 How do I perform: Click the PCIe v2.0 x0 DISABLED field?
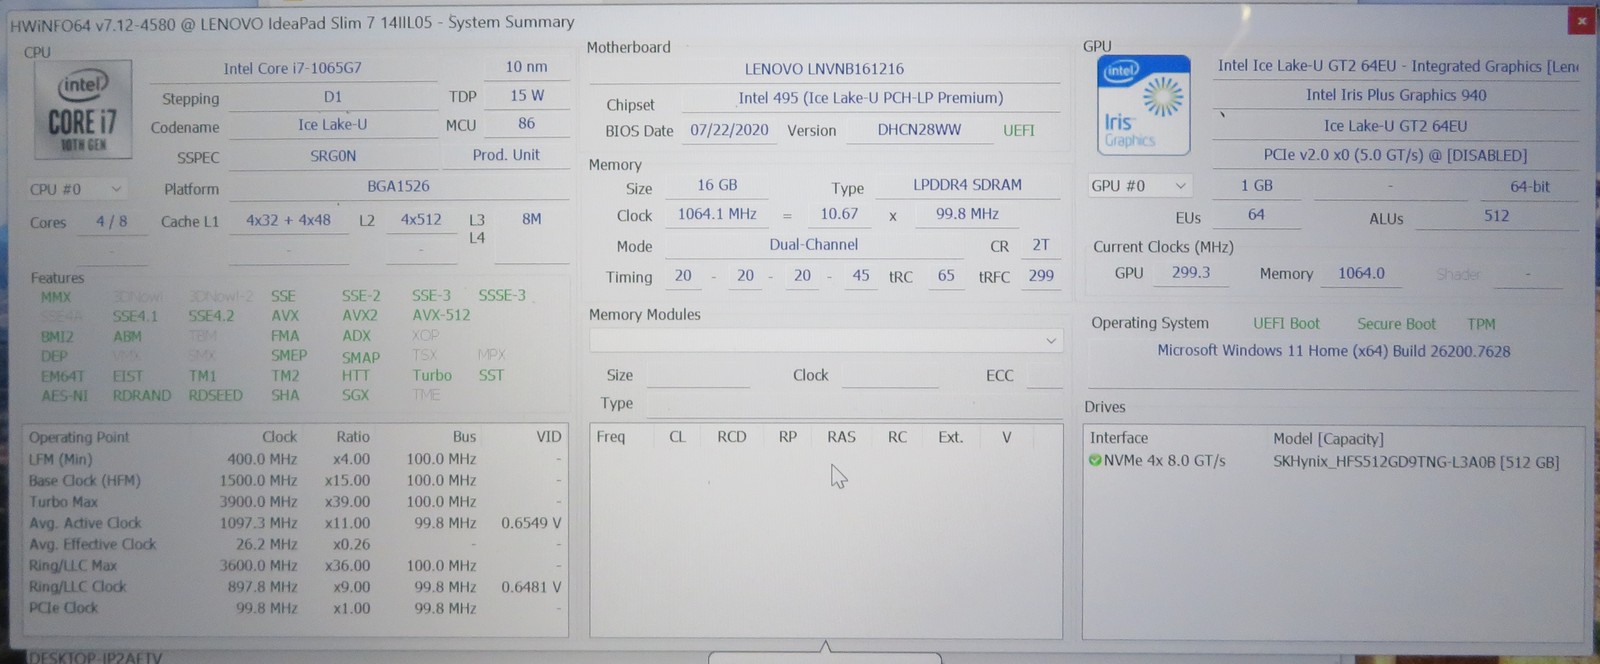coord(1396,156)
